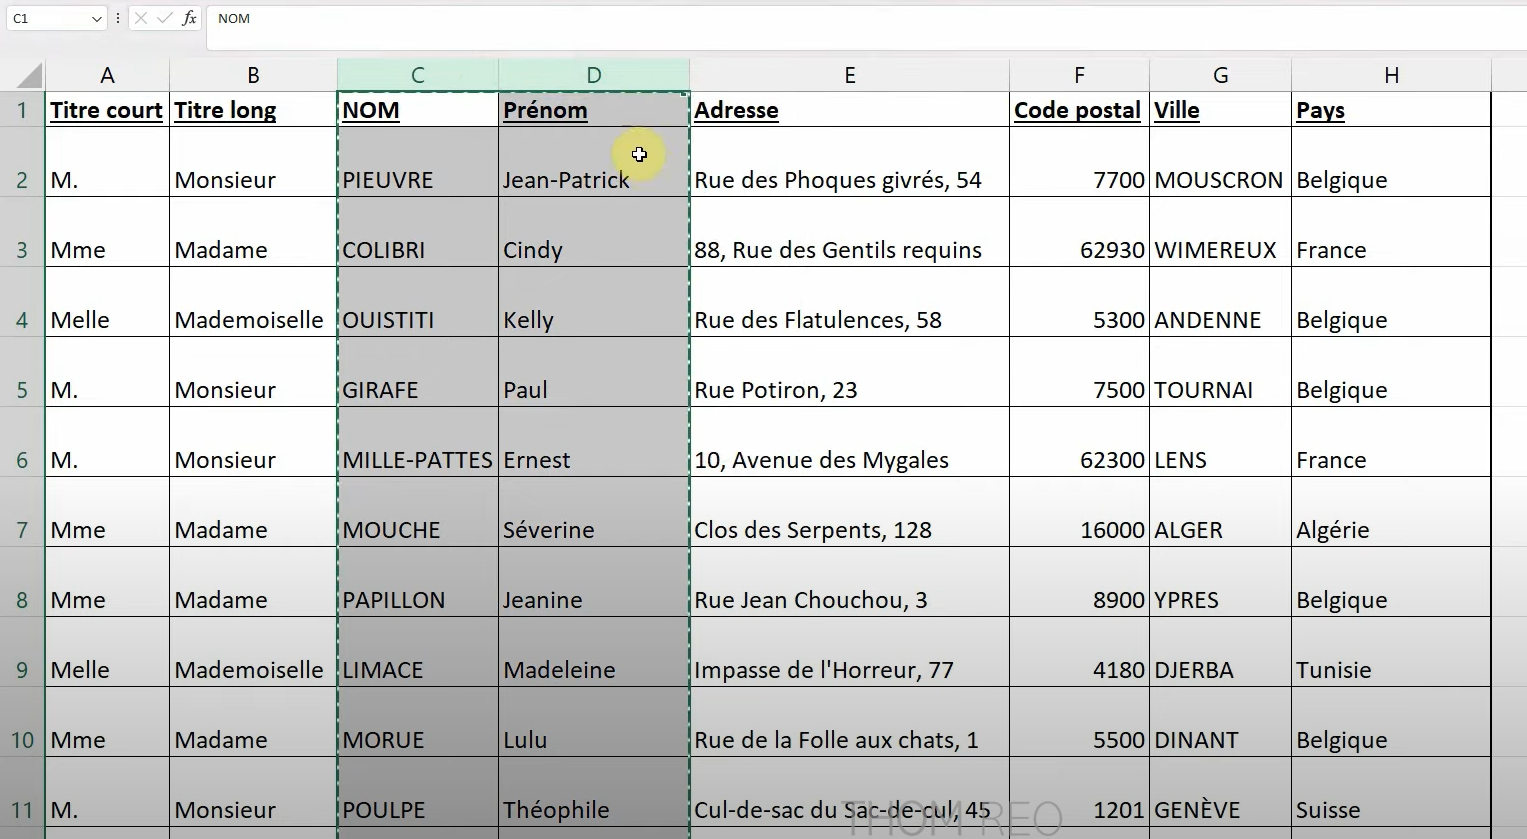
Task: Select column G header
Action: (1220, 75)
